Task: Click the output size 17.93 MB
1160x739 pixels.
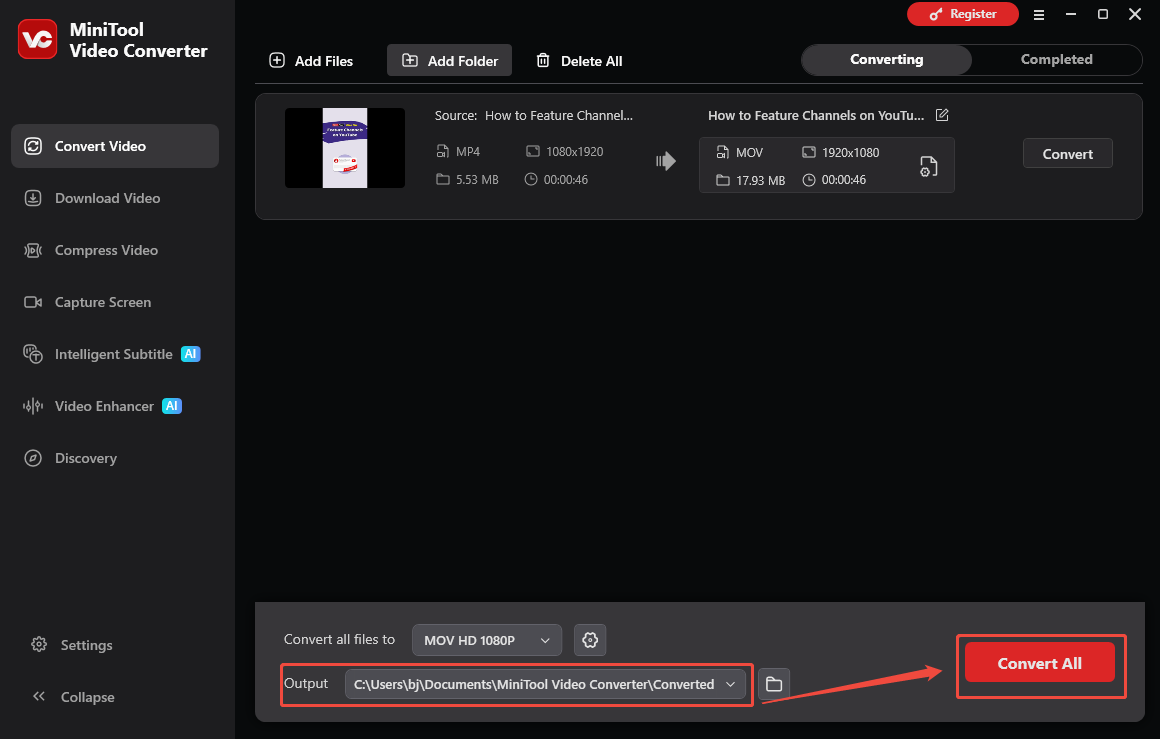Action: coord(760,180)
